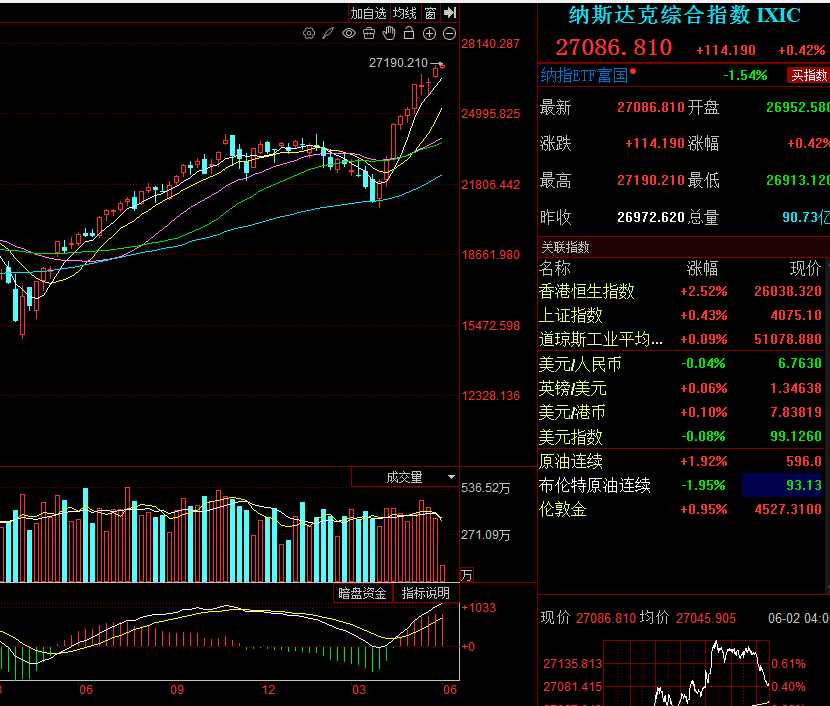This screenshot has width=830, height=706.
Task: Toggle the chart lock icon
Action: pyautogui.click(x=409, y=33)
